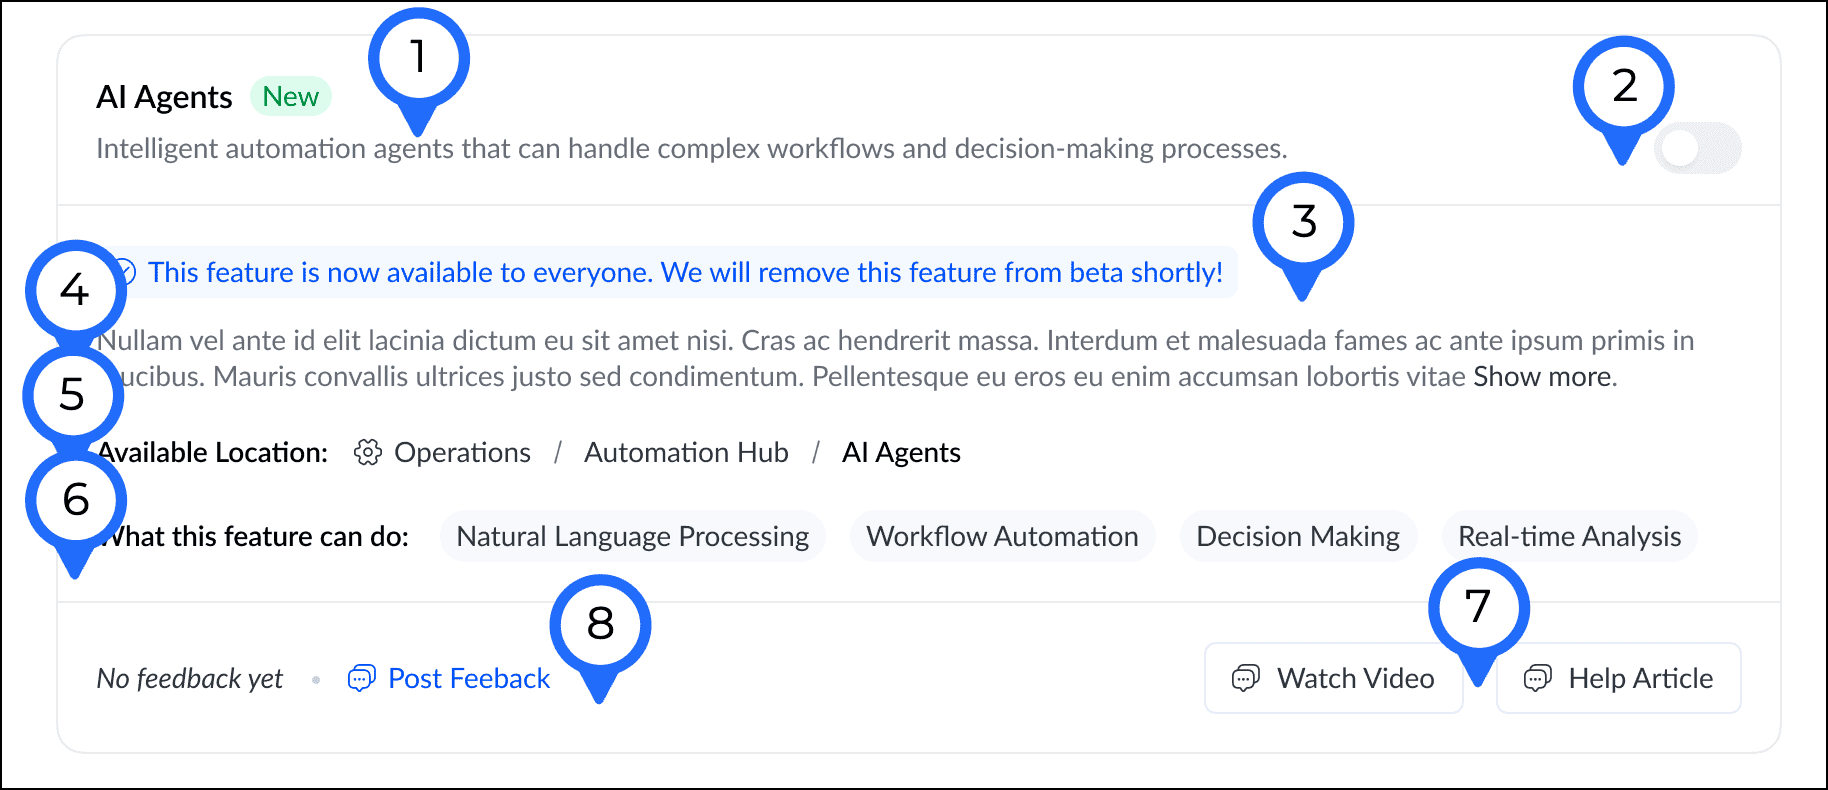Click the green New badge

click(x=290, y=97)
